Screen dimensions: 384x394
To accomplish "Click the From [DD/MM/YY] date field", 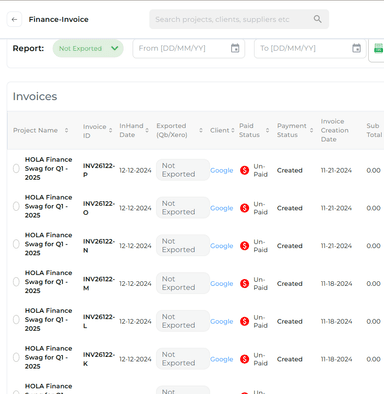I will pyautogui.click(x=189, y=48).
